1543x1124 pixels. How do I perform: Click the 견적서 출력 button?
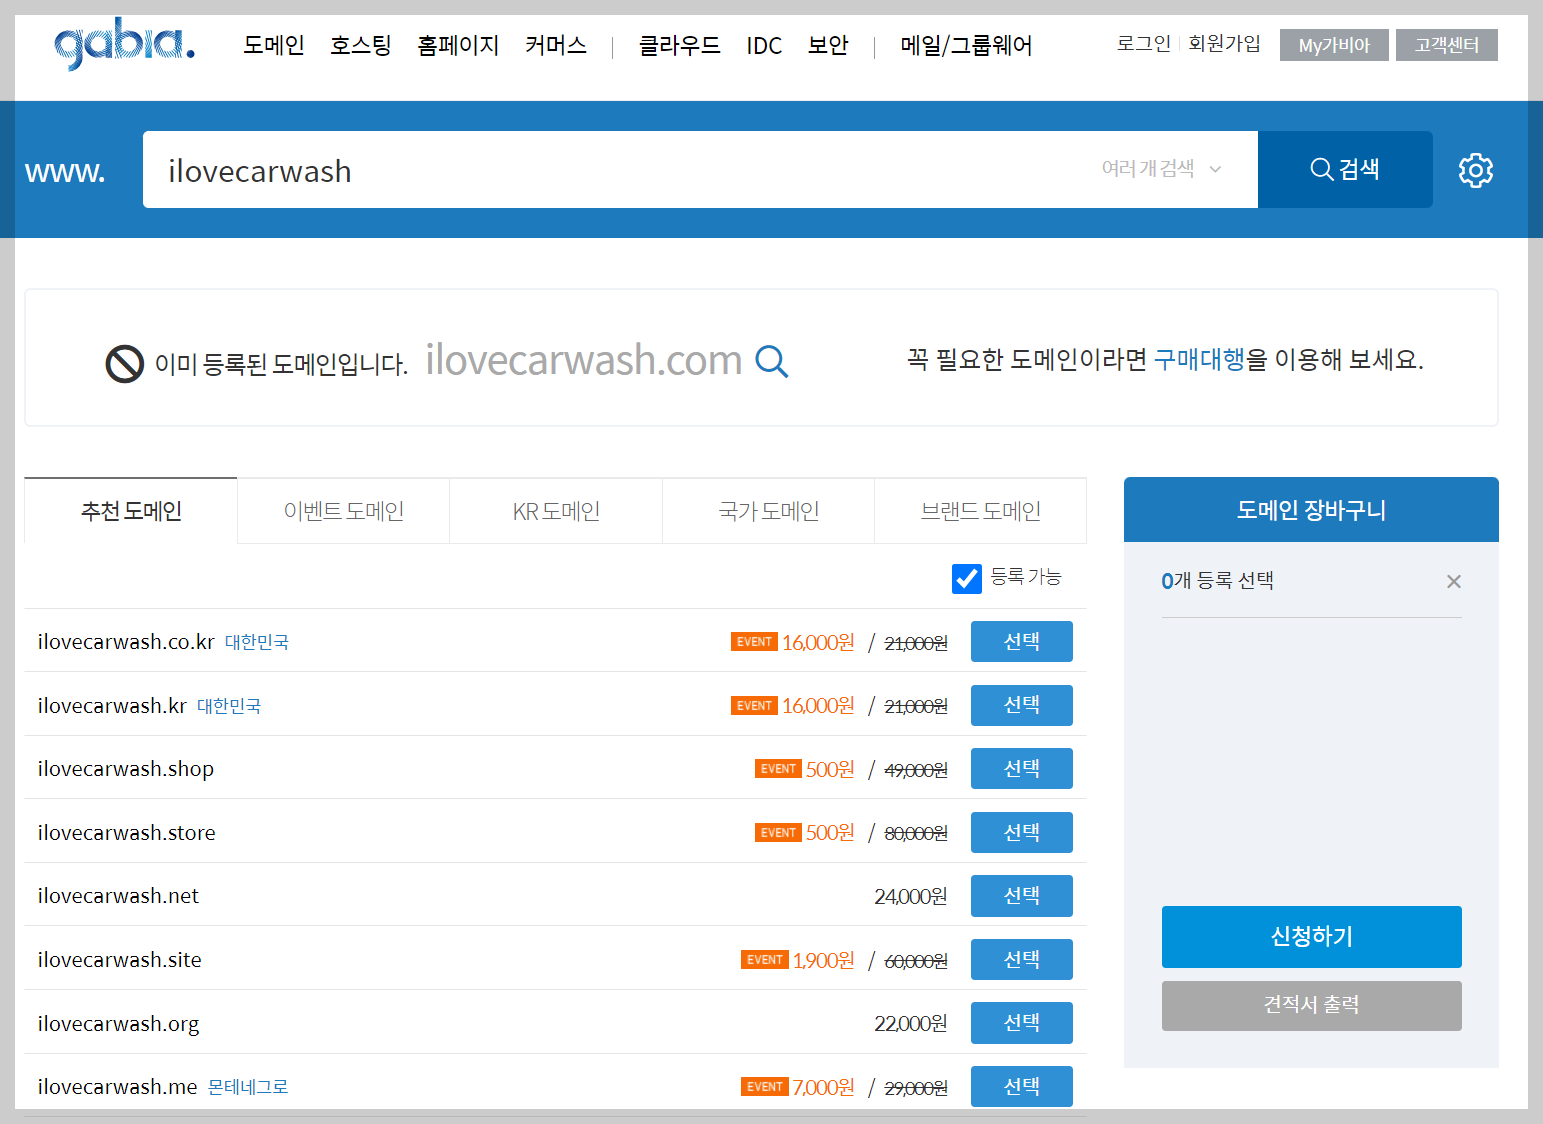click(1311, 1005)
